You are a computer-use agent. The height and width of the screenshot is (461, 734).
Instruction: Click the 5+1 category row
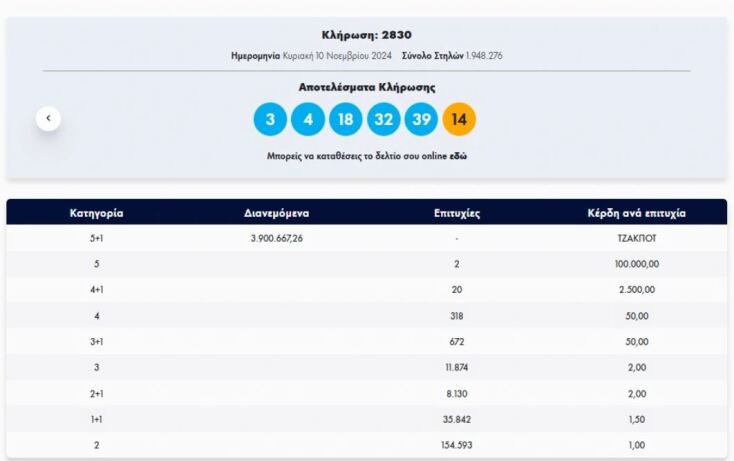pyautogui.click(x=96, y=238)
